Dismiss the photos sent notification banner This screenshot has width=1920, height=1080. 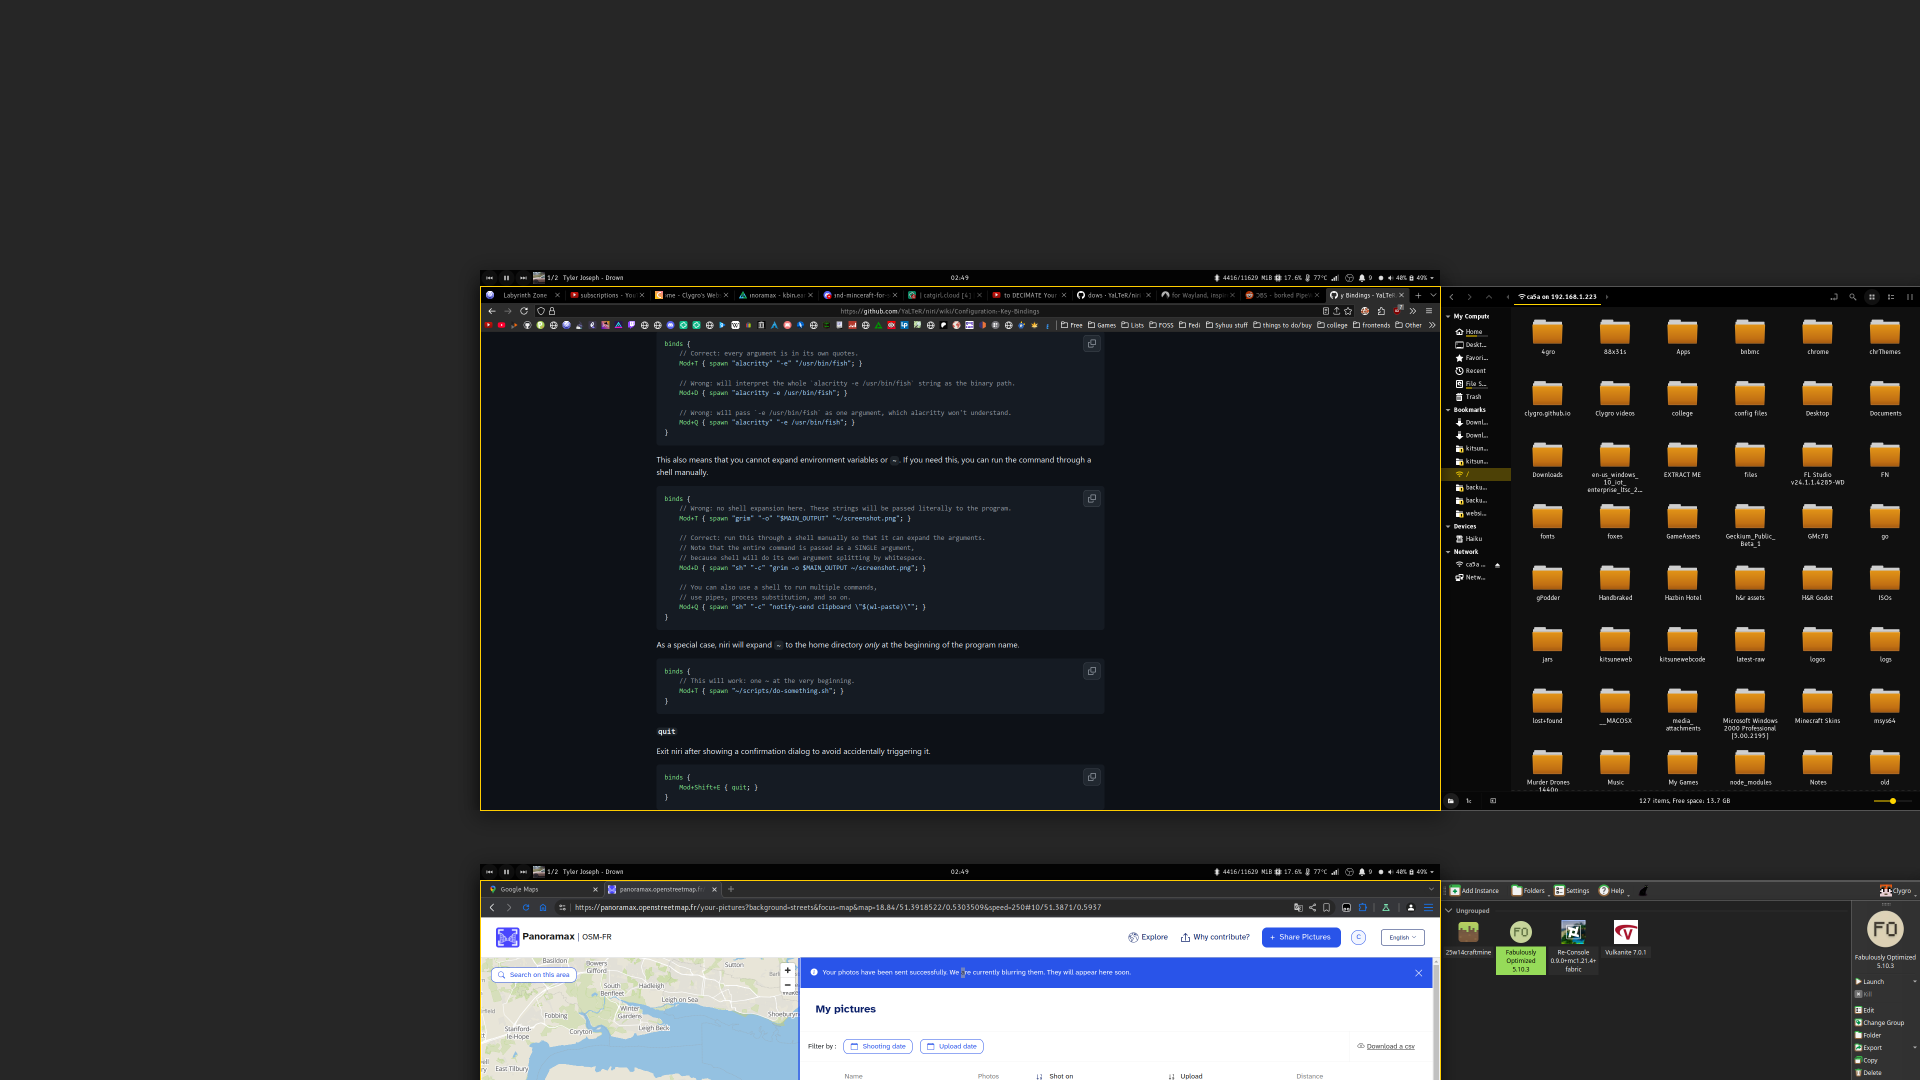[x=1418, y=973]
